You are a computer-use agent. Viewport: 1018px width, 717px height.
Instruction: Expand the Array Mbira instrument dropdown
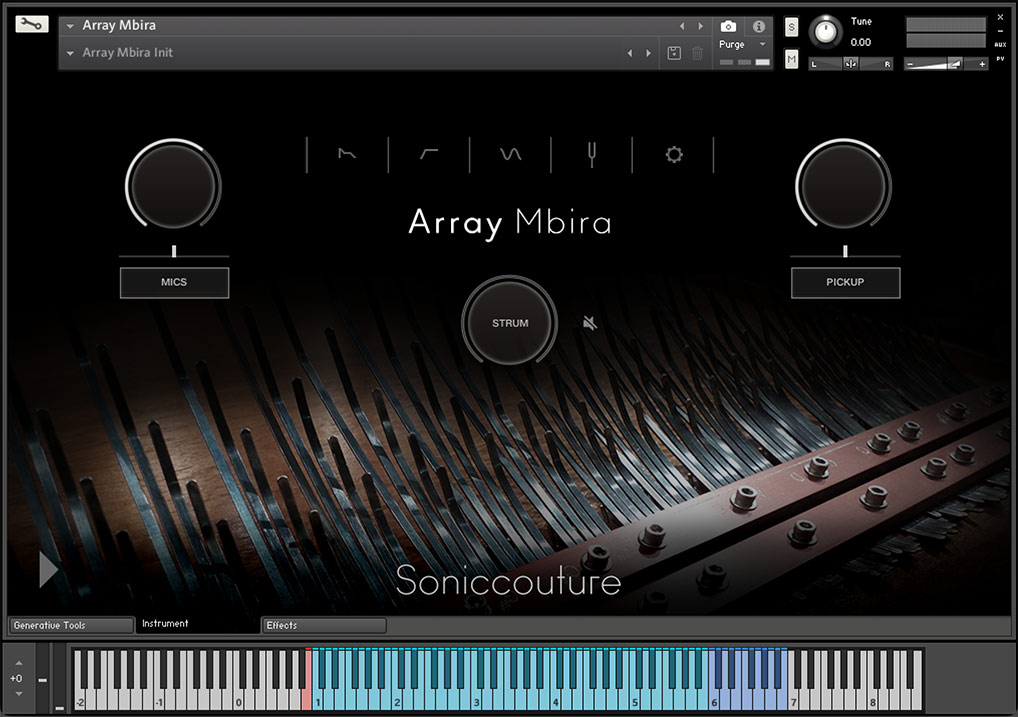point(71,26)
